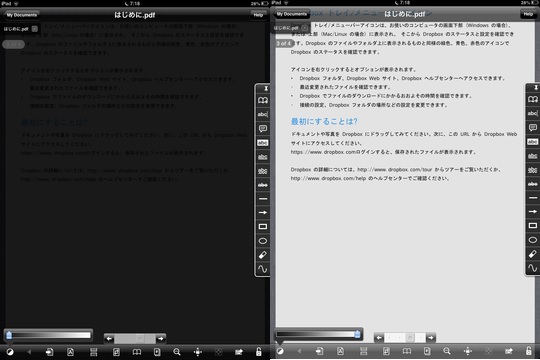Open the document import icon on bright screen

point(320,351)
